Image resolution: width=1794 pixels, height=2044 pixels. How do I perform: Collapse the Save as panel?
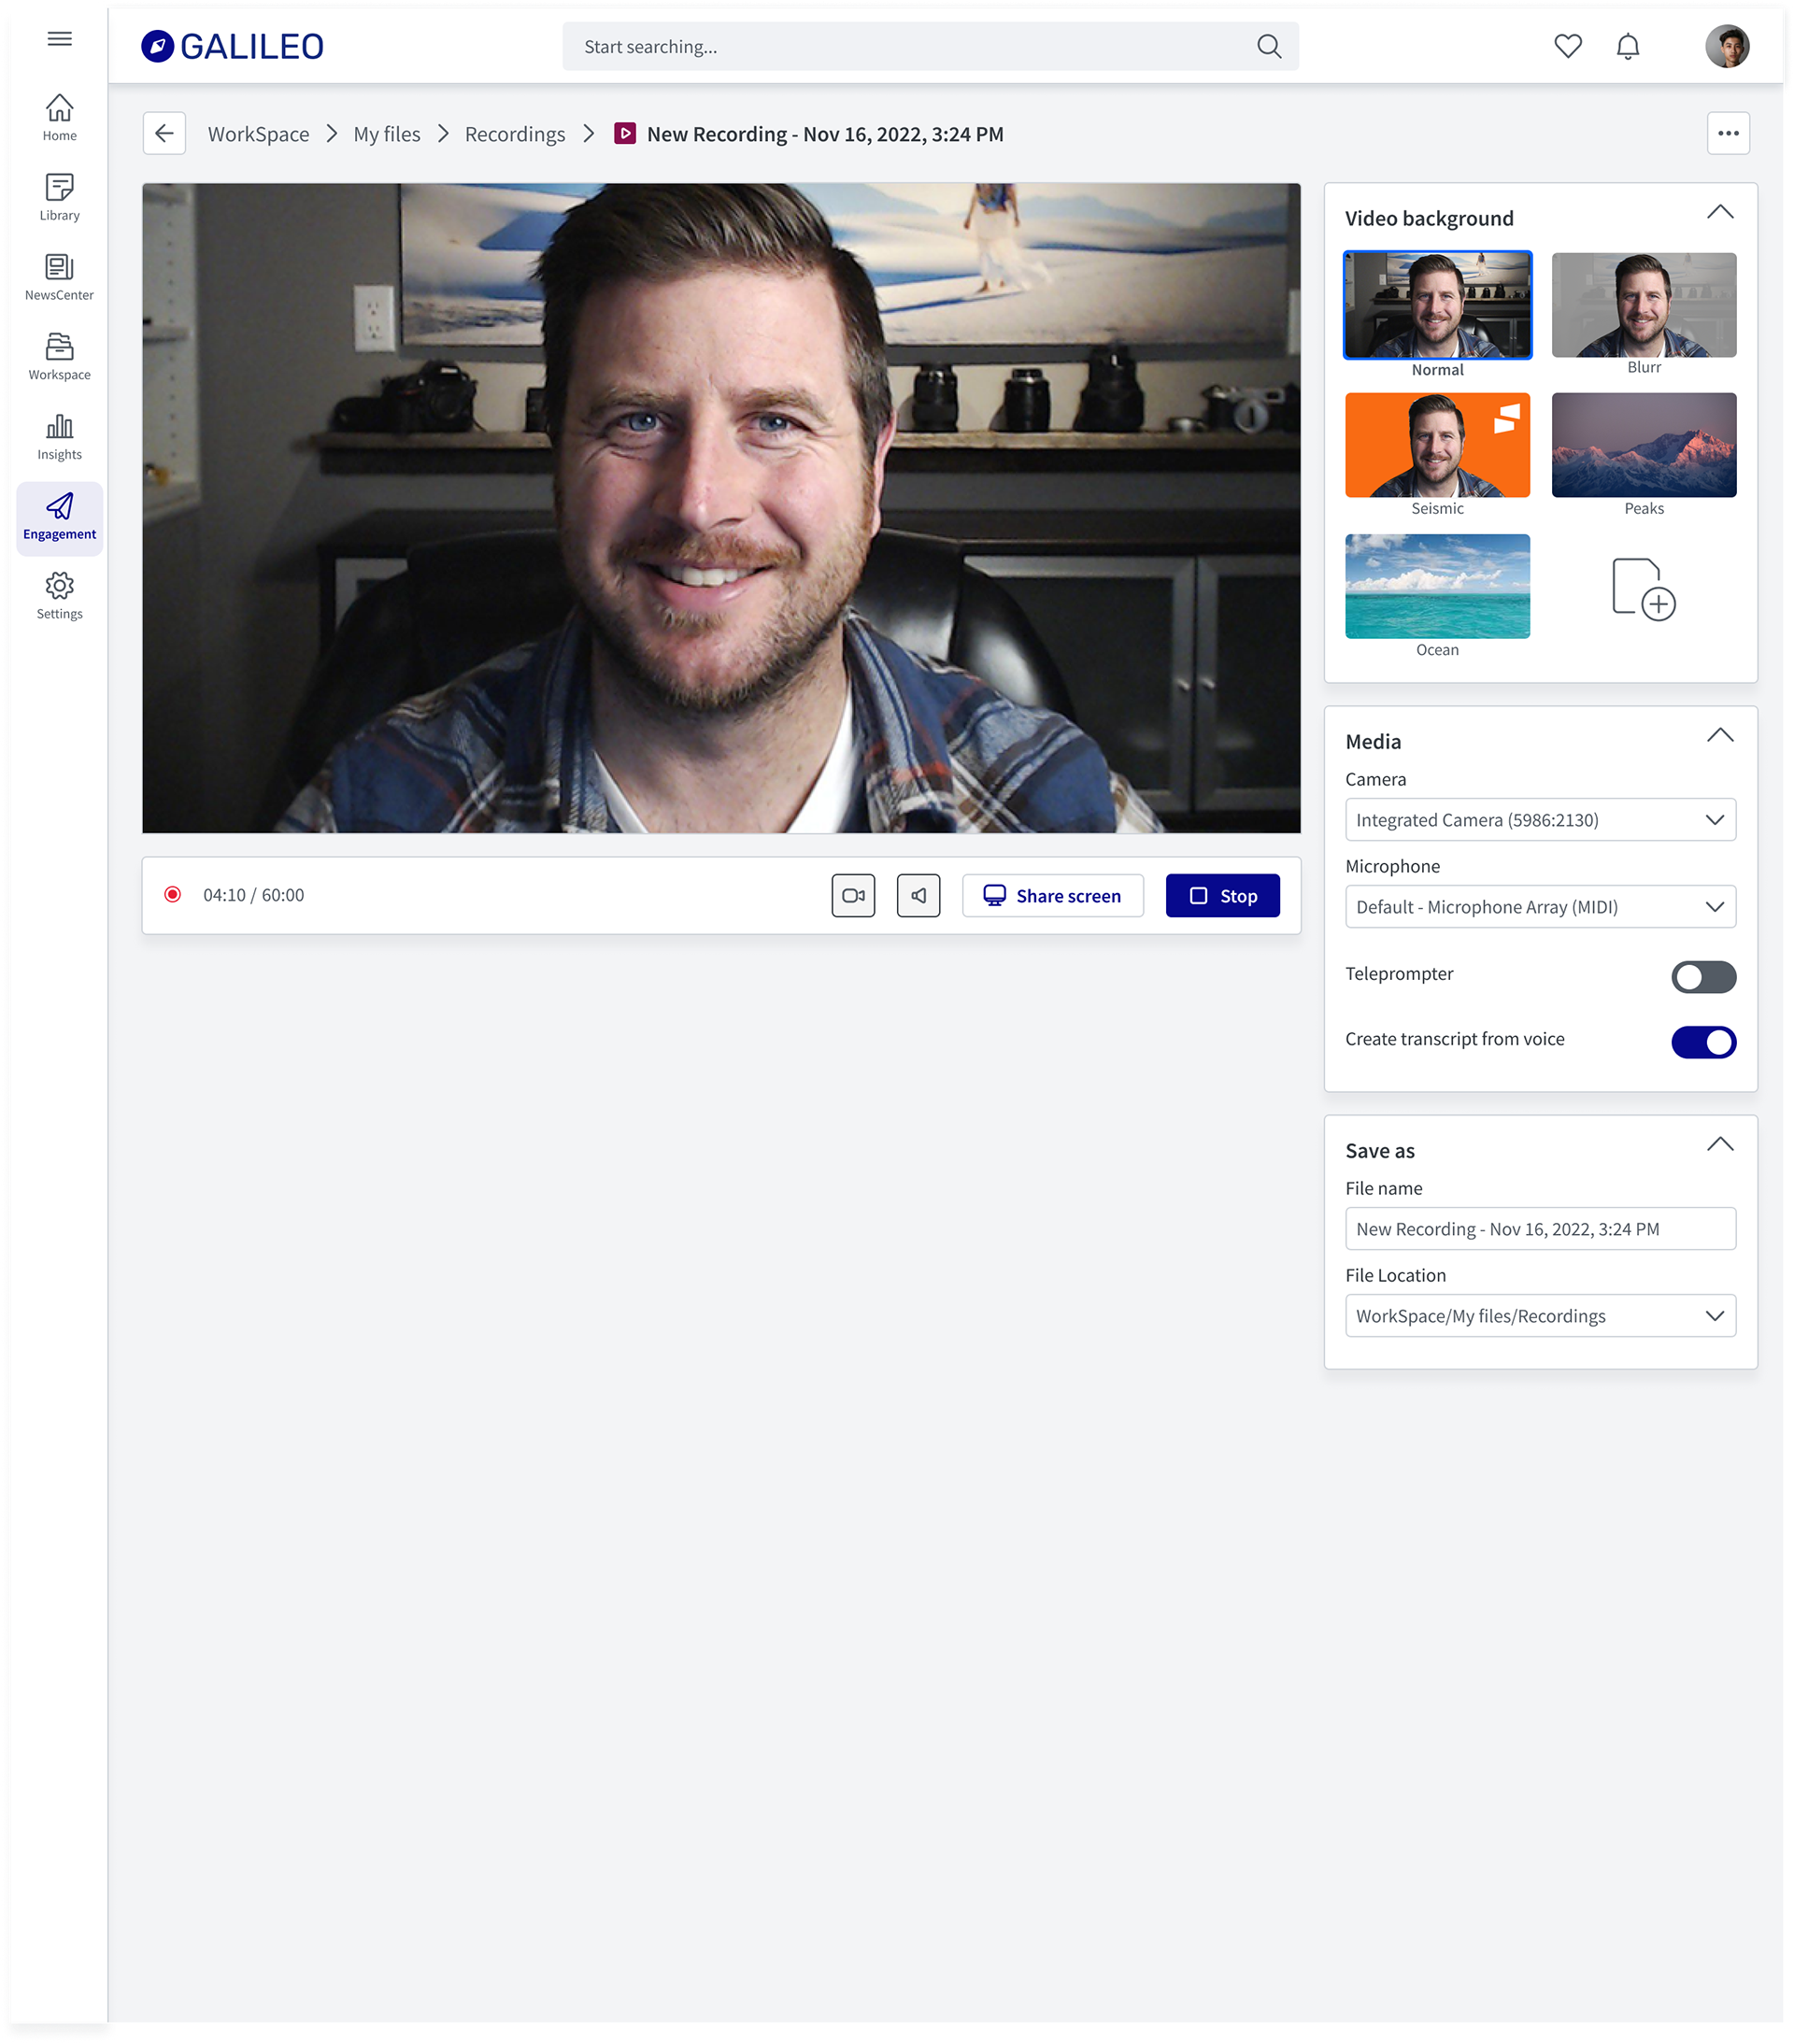click(x=1719, y=1144)
